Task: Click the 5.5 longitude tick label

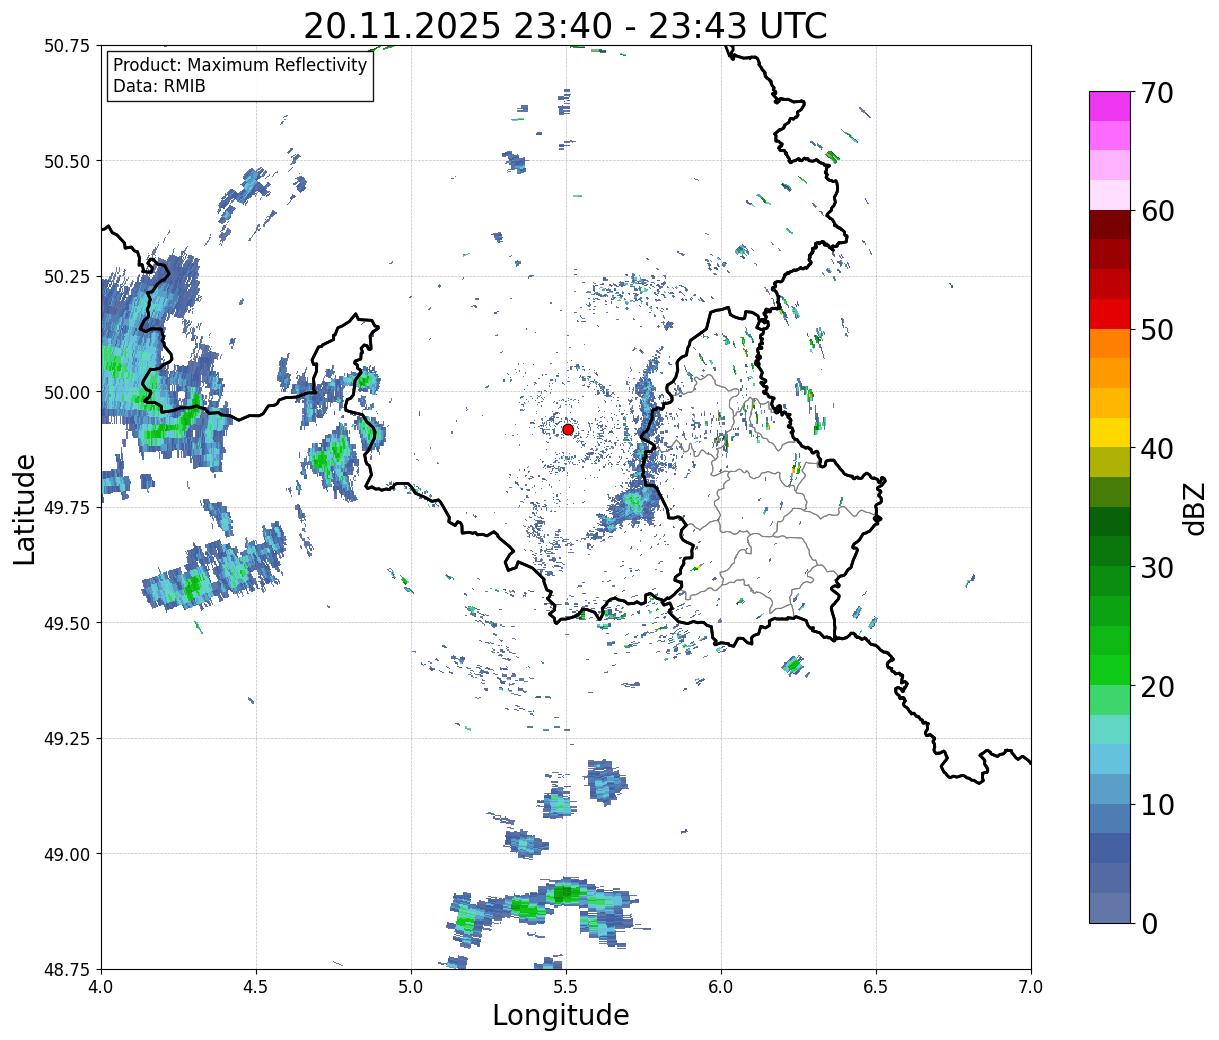Action: [x=565, y=987]
